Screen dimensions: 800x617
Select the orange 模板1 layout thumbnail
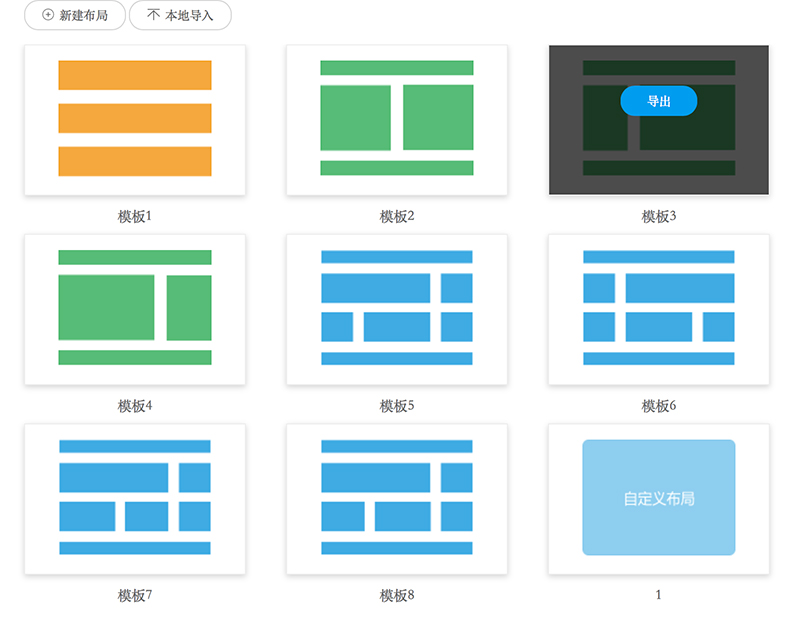(x=135, y=120)
